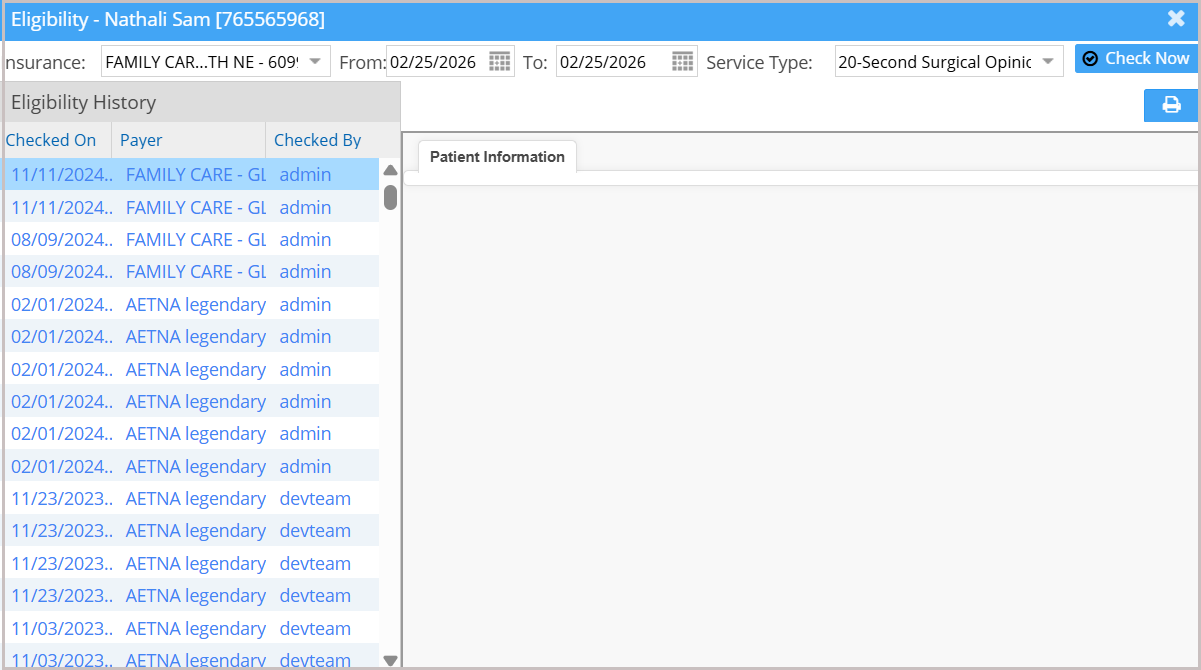The height and width of the screenshot is (670, 1201).
Task: Open the From date calendar picker
Action: [499, 62]
